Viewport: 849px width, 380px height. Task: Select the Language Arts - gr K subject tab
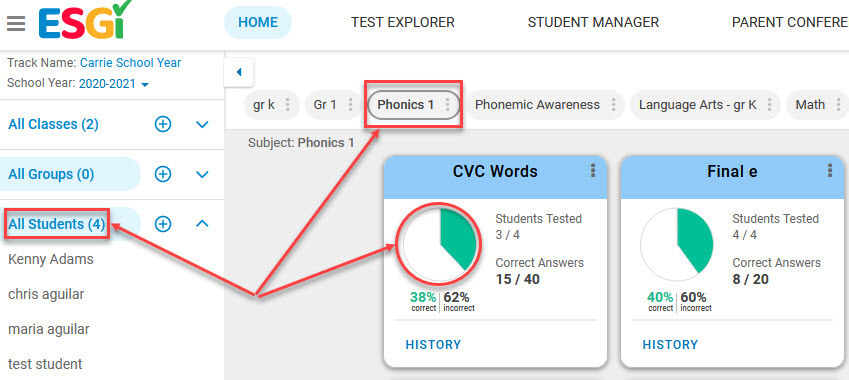point(698,105)
